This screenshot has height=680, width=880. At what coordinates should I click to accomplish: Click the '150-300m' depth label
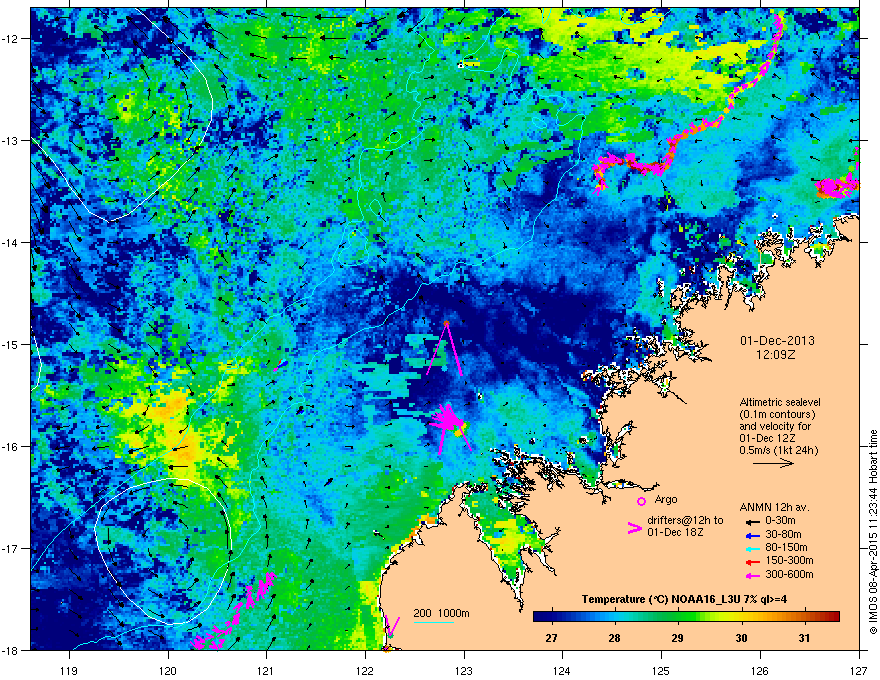click(789, 560)
